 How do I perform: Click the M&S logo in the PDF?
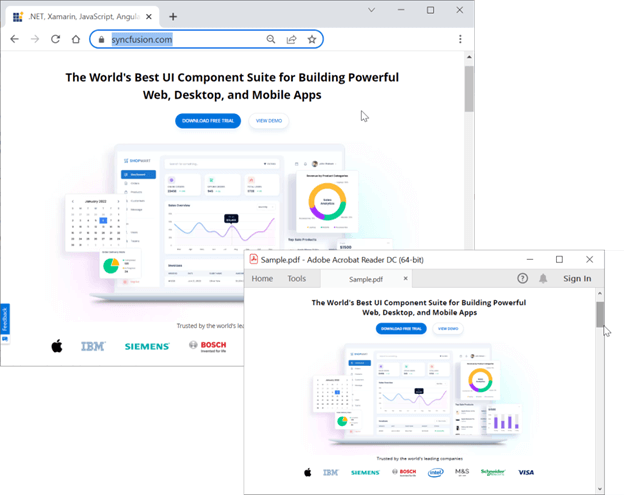(x=462, y=472)
